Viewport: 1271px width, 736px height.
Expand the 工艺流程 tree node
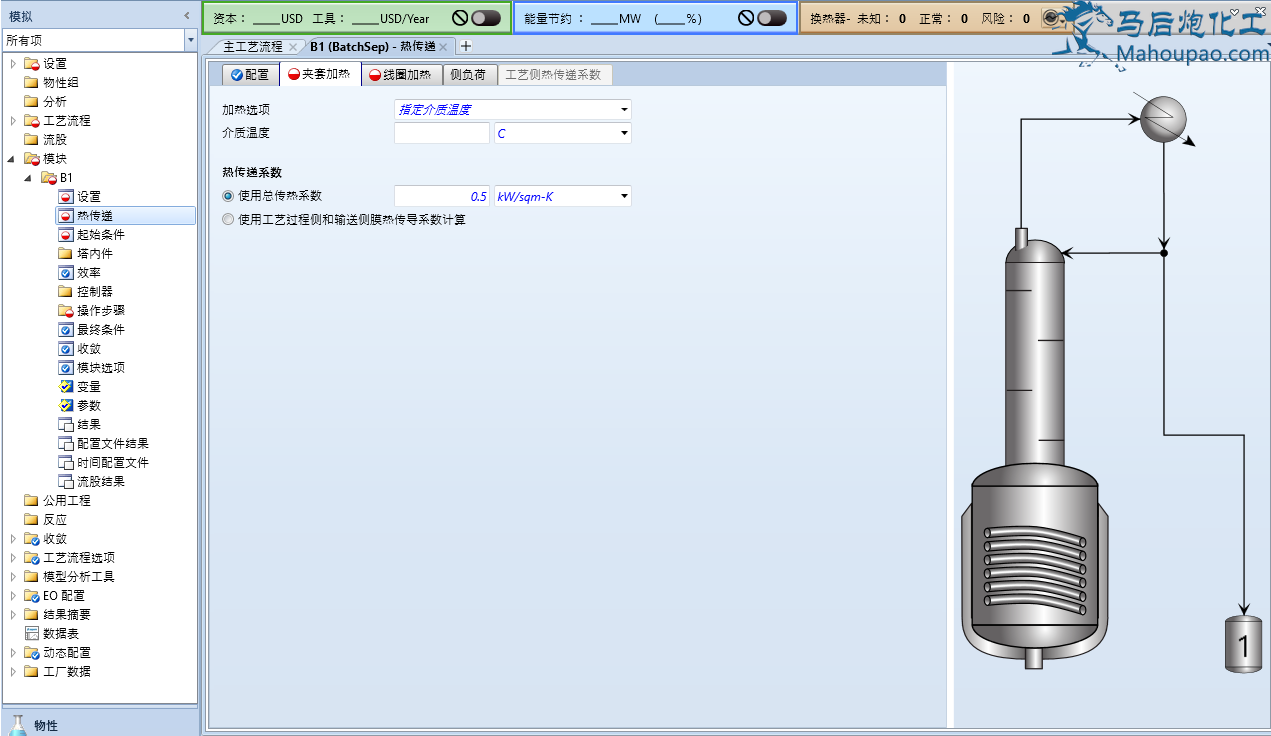coord(13,121)
